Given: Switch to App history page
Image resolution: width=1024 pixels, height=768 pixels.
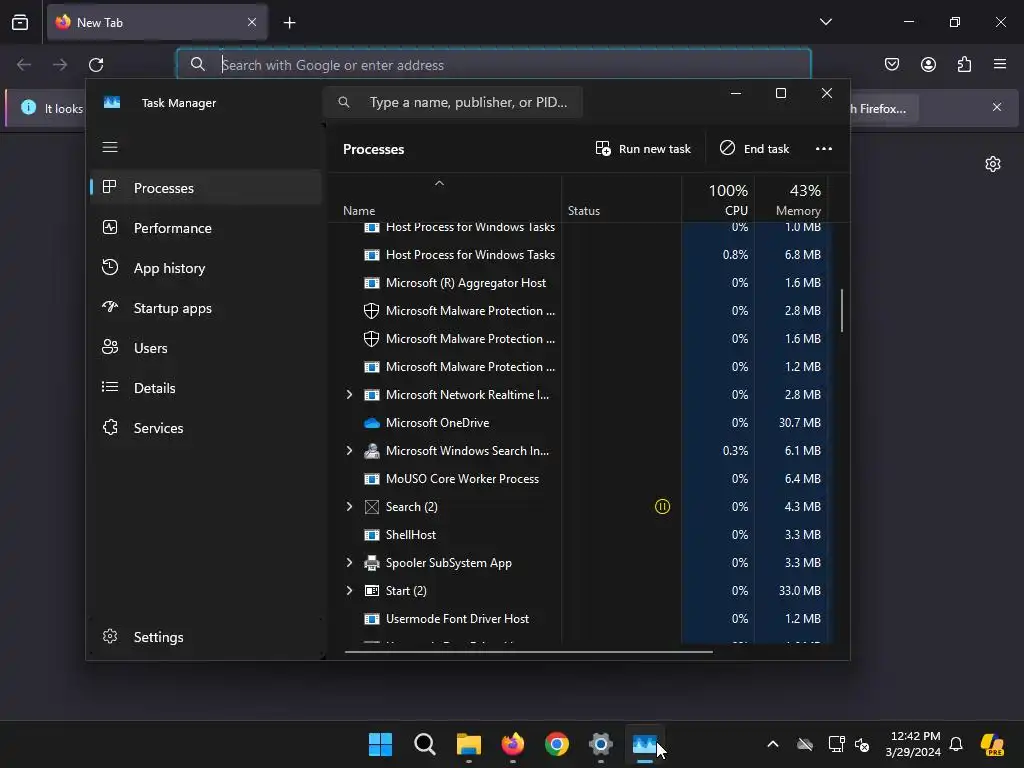Looking at the screenshot, I should 206,268.
